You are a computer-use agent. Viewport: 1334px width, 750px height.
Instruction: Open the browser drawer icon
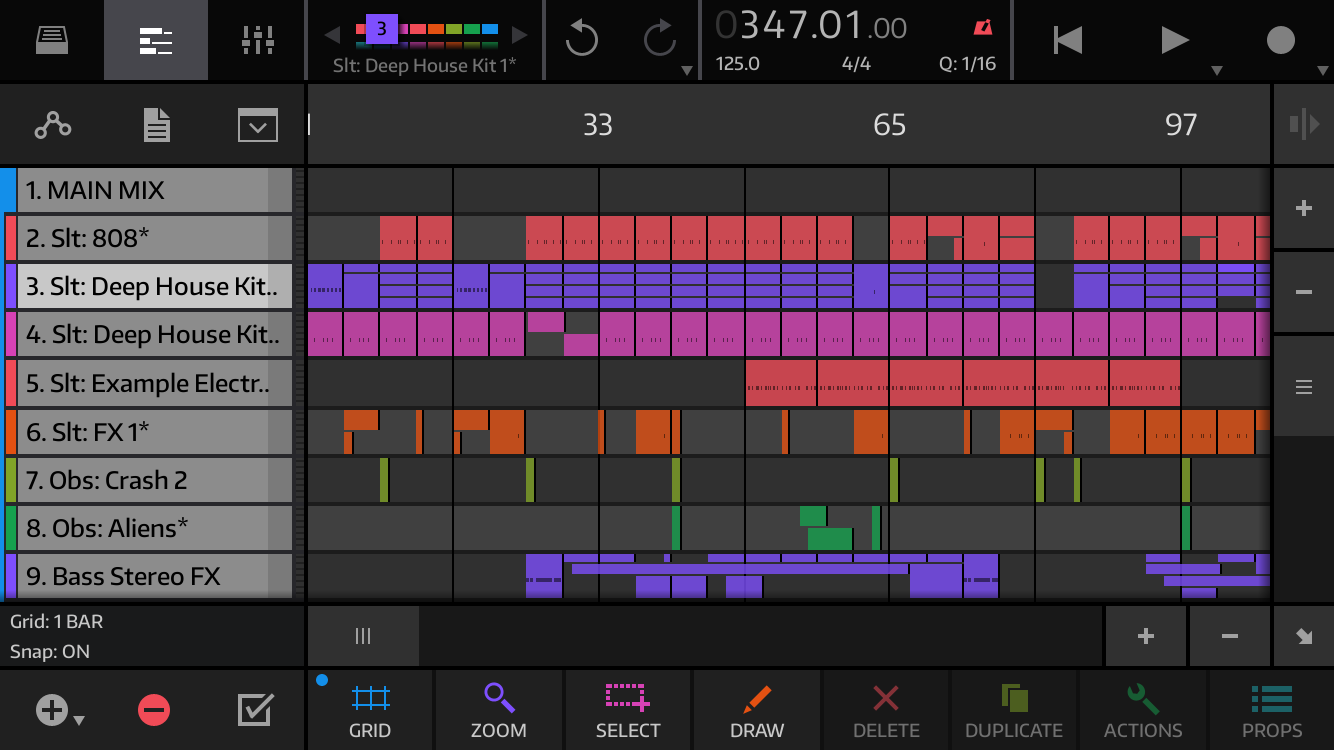pos(51,40)
